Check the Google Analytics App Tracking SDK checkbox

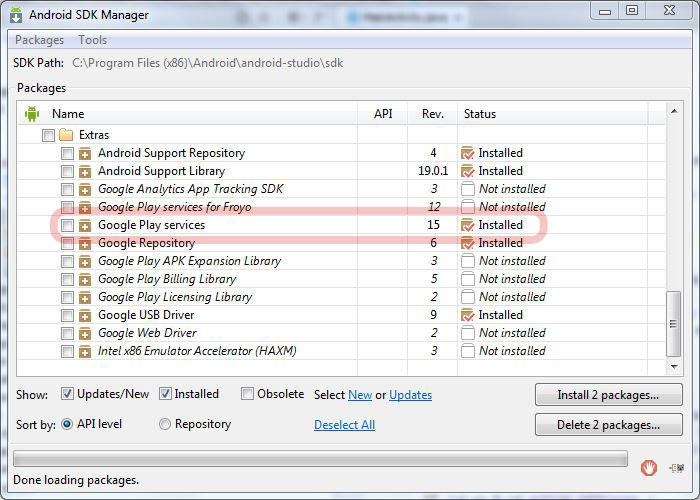(x=67, y=189)
